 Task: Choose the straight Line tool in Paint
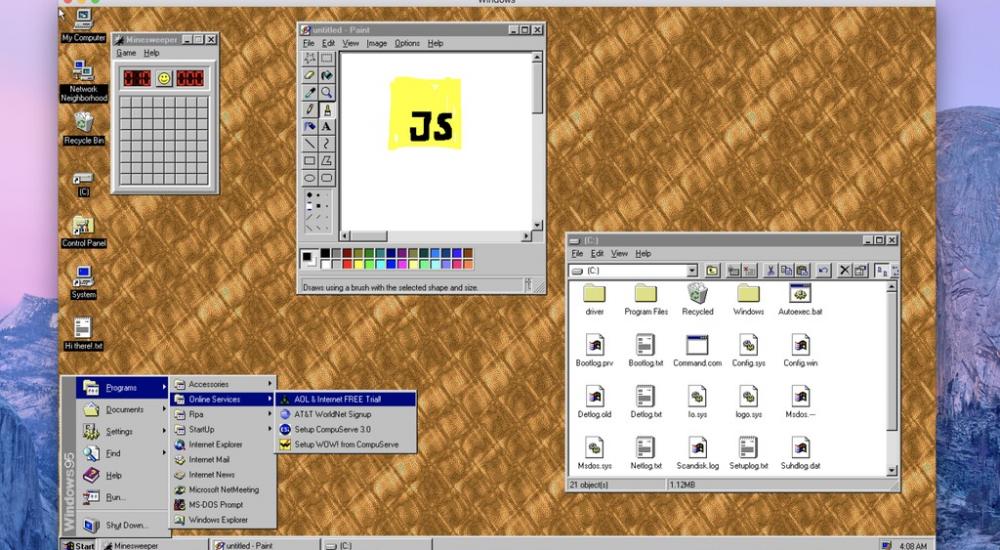pyautogui.click(x=309, y=144)
